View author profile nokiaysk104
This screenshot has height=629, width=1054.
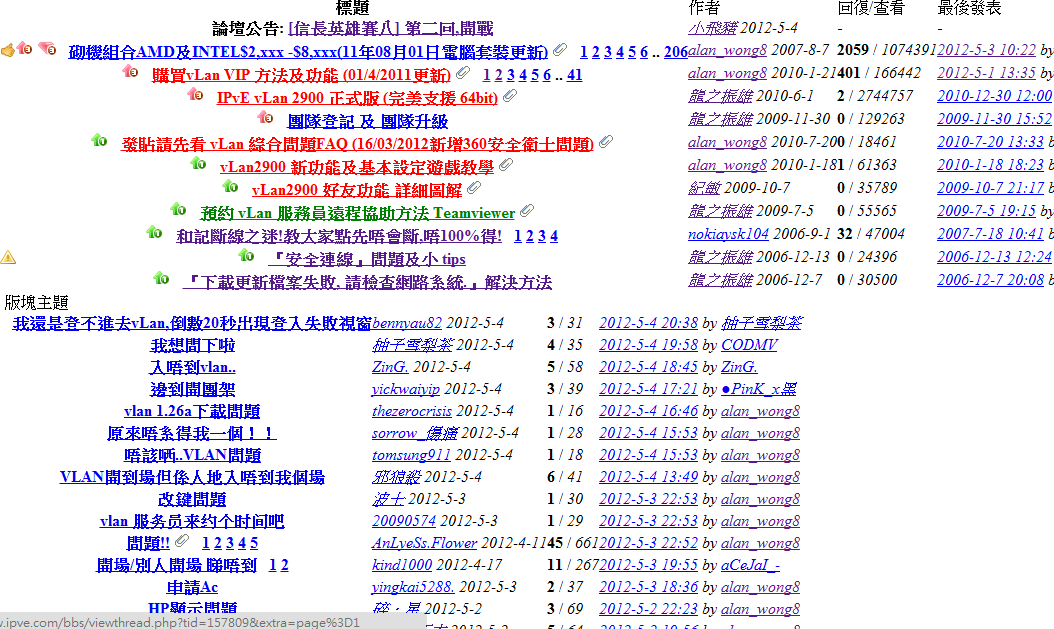click(728, 234)
